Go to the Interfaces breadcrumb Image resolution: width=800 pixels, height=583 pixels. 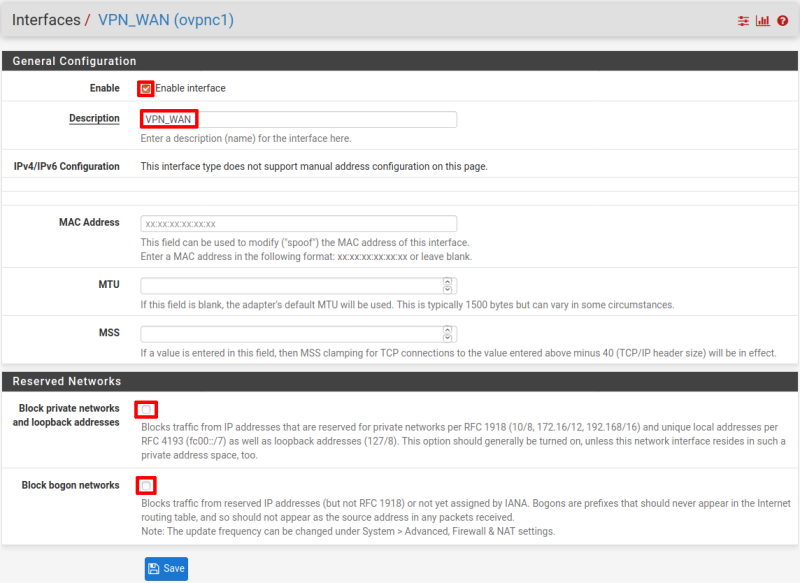point(46,20)
